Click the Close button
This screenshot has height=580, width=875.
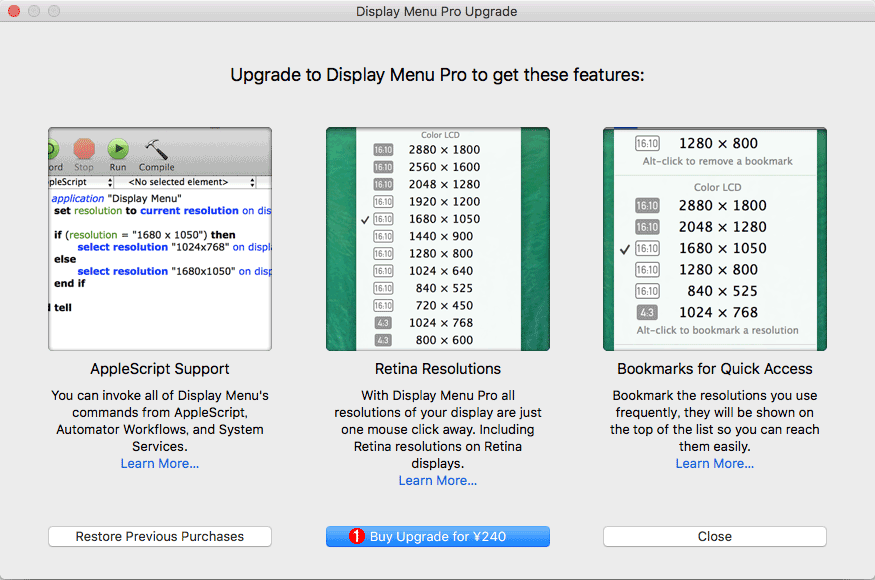[x=714, y=536]
